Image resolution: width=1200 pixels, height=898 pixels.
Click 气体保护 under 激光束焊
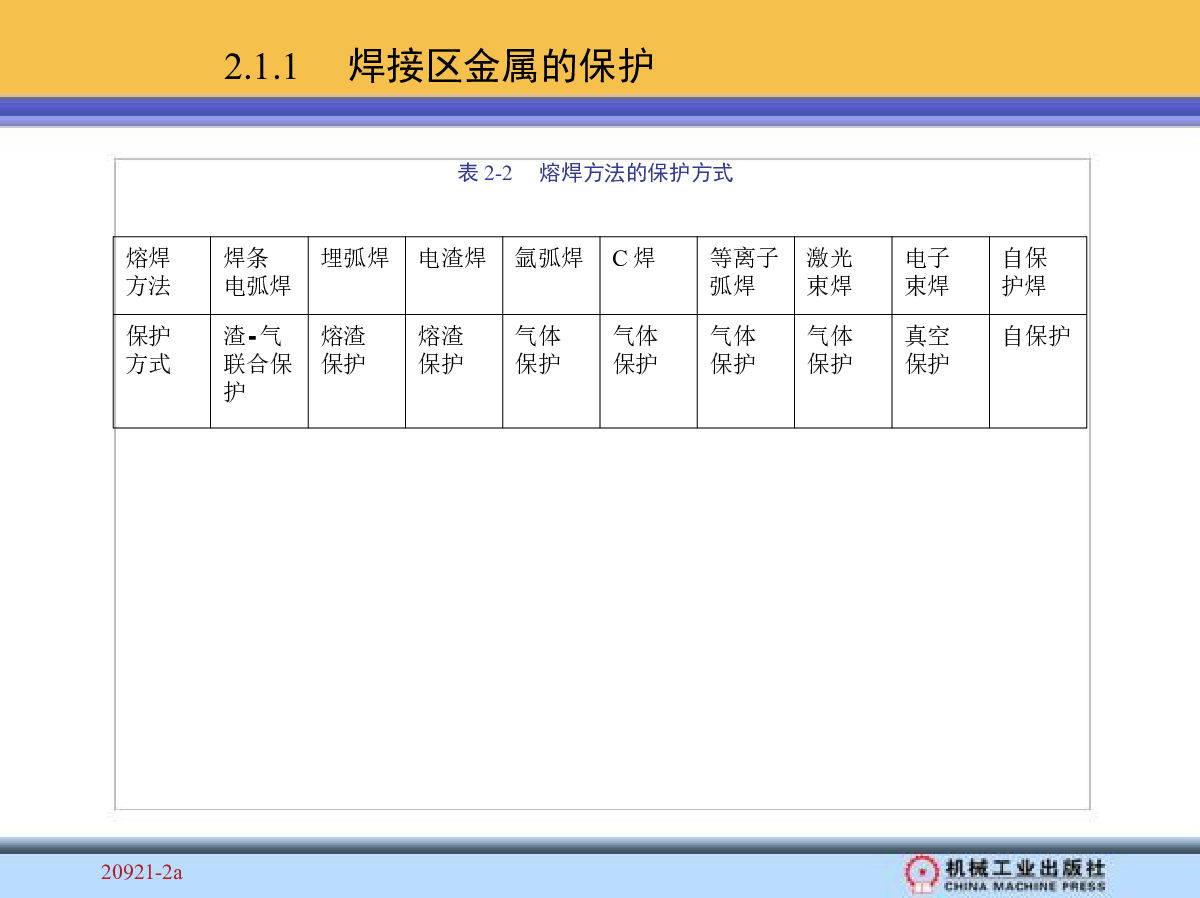point(843,371)
